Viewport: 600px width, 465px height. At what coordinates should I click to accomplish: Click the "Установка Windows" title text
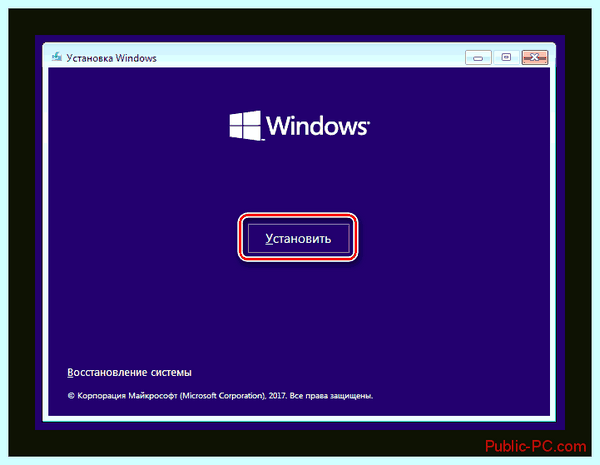pos(111,58)
